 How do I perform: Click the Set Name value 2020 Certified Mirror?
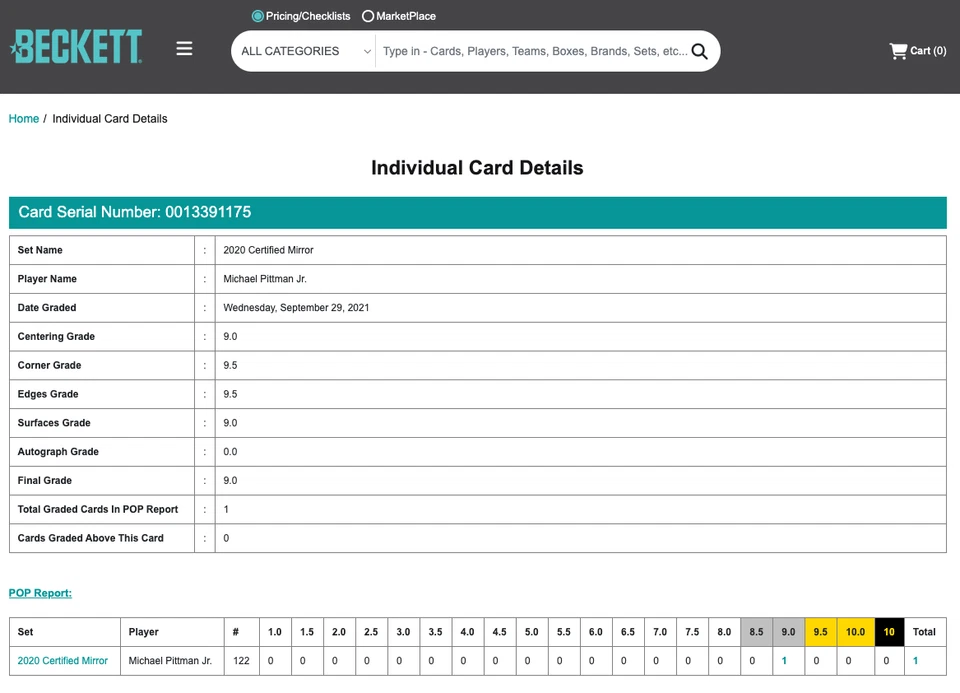[268, 250]
